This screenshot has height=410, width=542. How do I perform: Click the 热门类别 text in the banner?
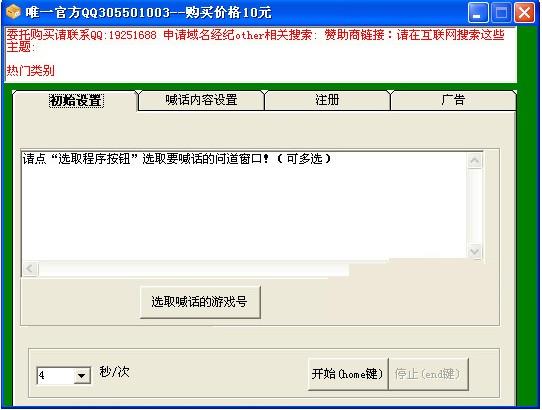[x=30, y=71]
